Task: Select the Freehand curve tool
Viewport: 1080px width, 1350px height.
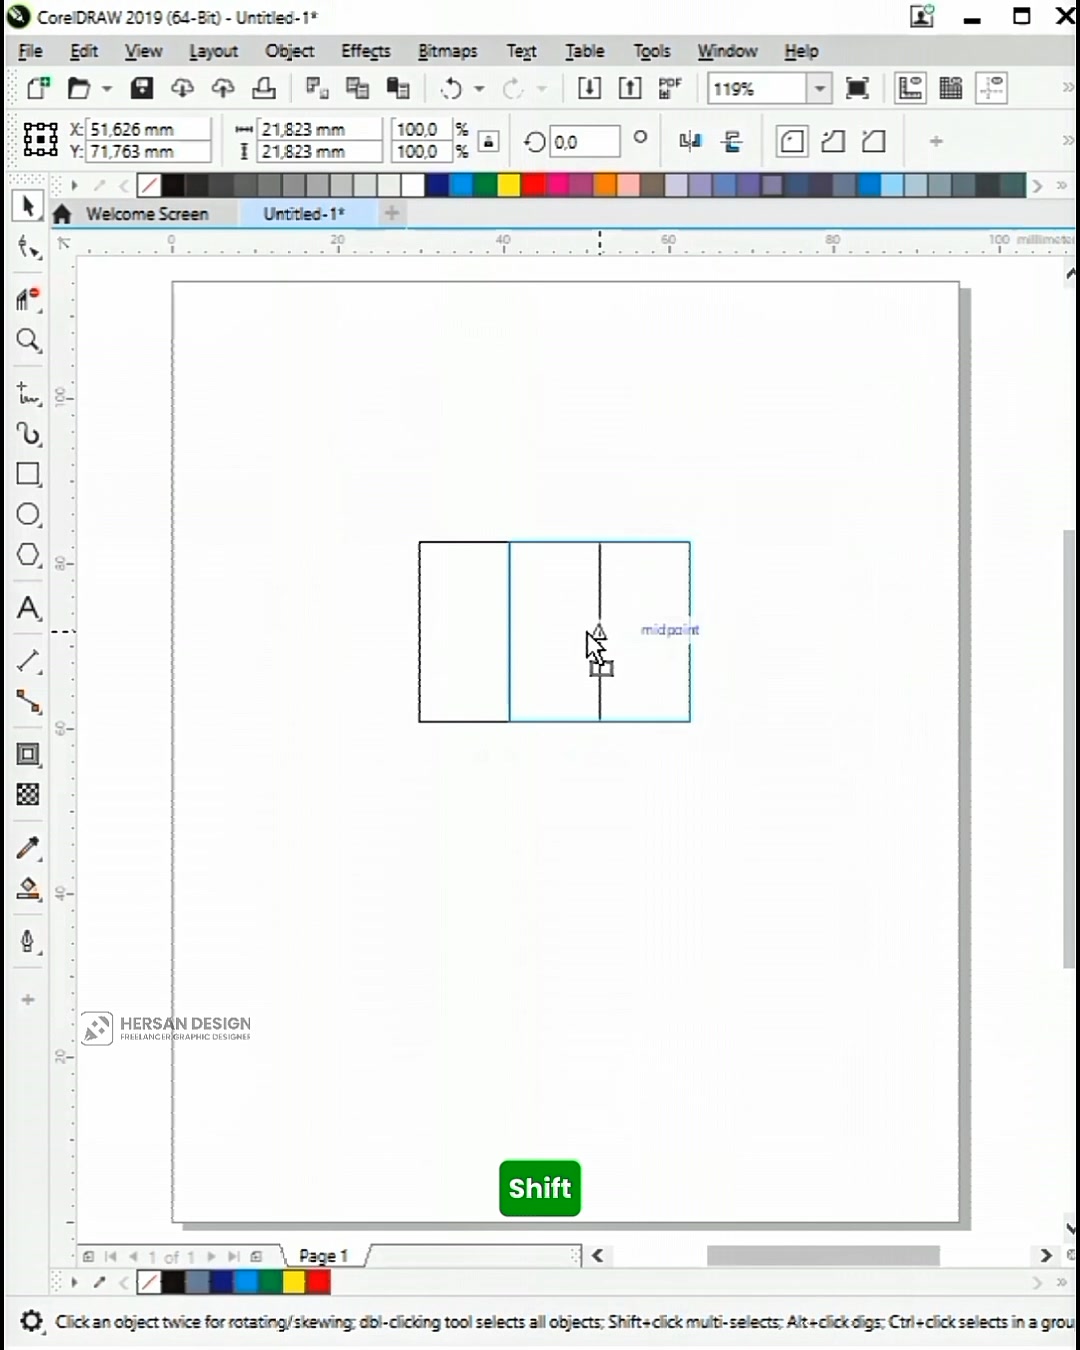Action: pyautogui.click(x=28, y=393)
